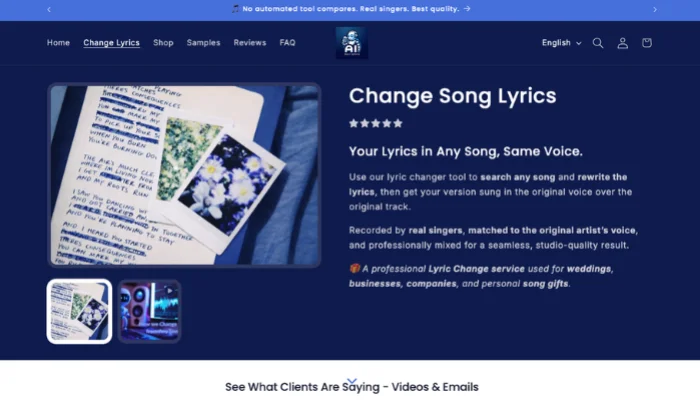The image size is (700, 400).
Task: Open the Shop menu item
Action: pyautogui.click(x=163, y=43)
